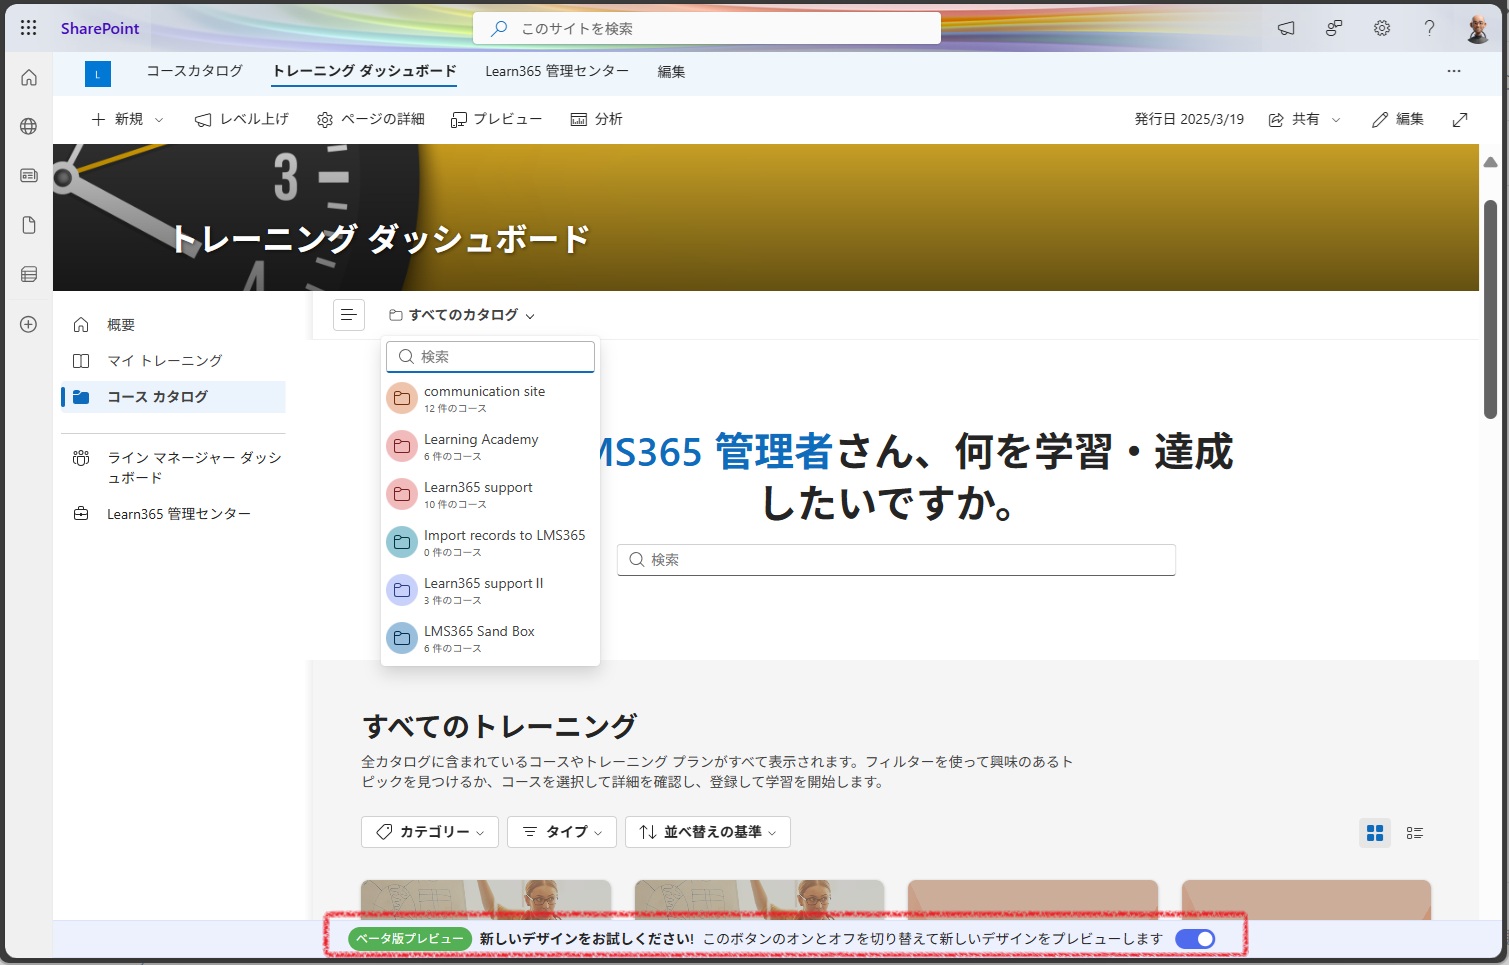
Task: Open the lists icon in left rail
Action: point(29,274)
